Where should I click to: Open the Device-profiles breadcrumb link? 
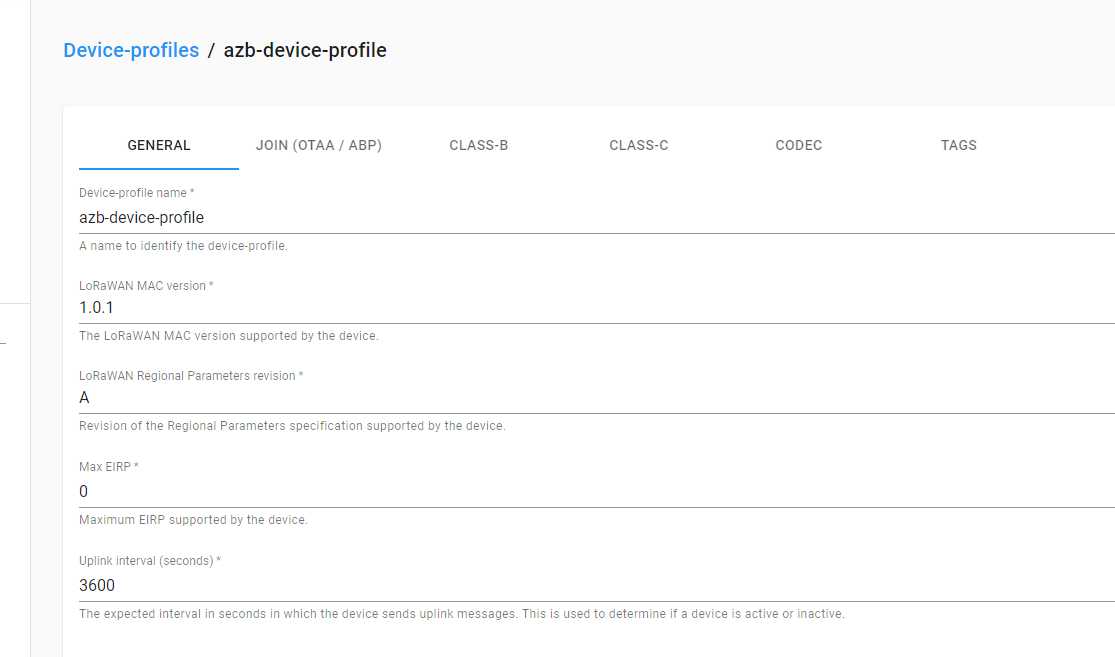[131, 50]
